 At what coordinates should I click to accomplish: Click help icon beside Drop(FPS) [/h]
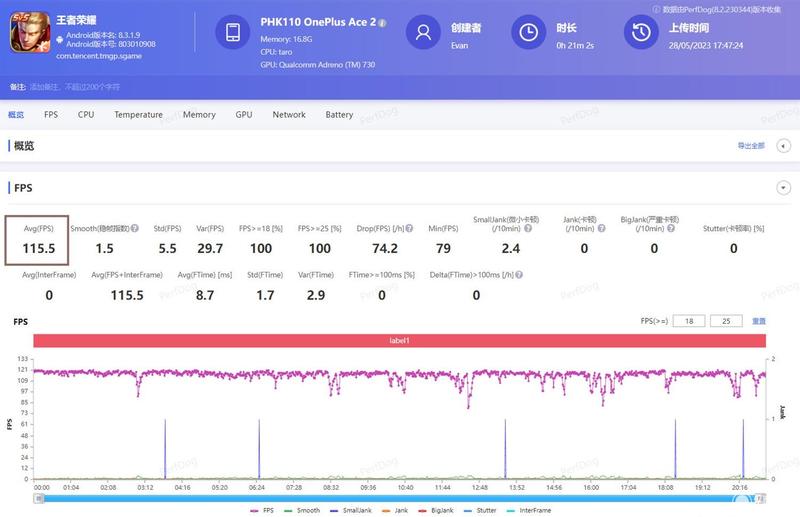click(409, 228)
